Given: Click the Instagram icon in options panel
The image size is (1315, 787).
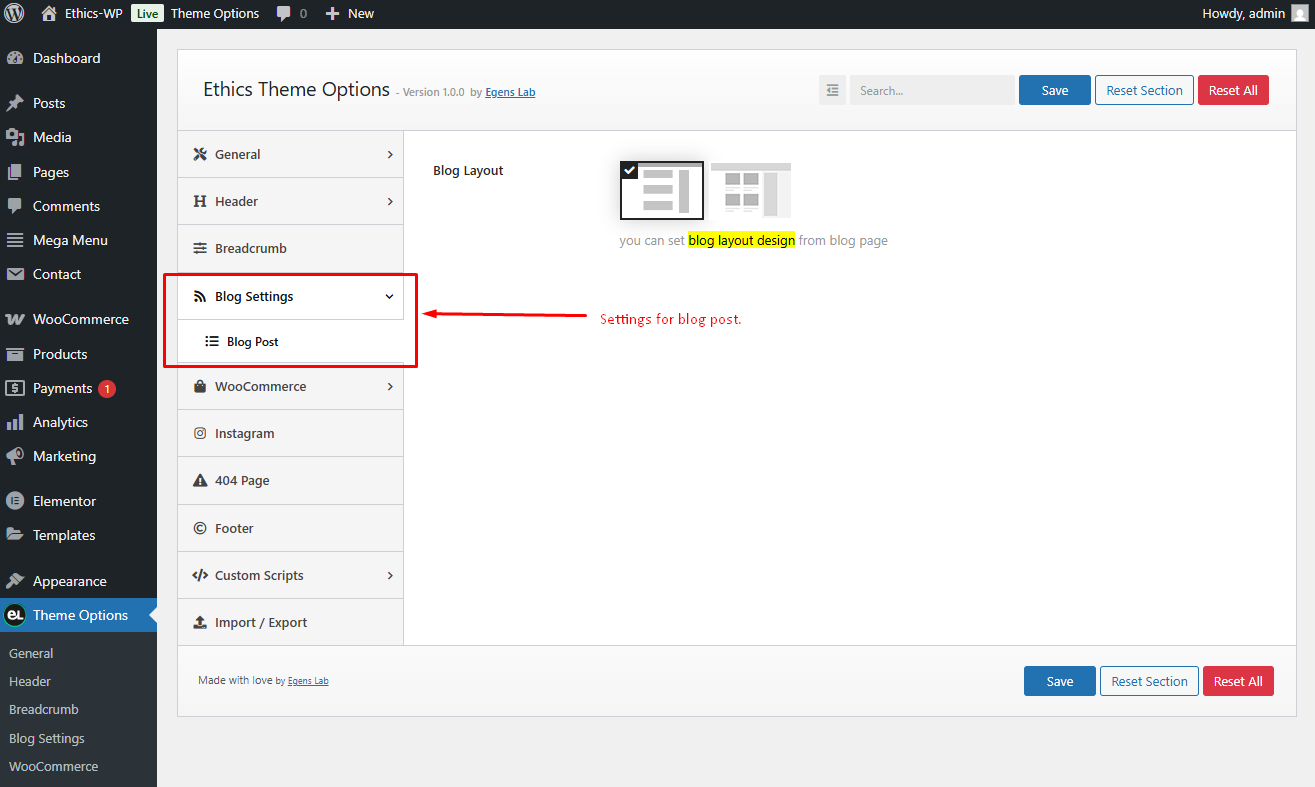Looking at the screenshot, I should pyautogui.click(x=200, y=433).
